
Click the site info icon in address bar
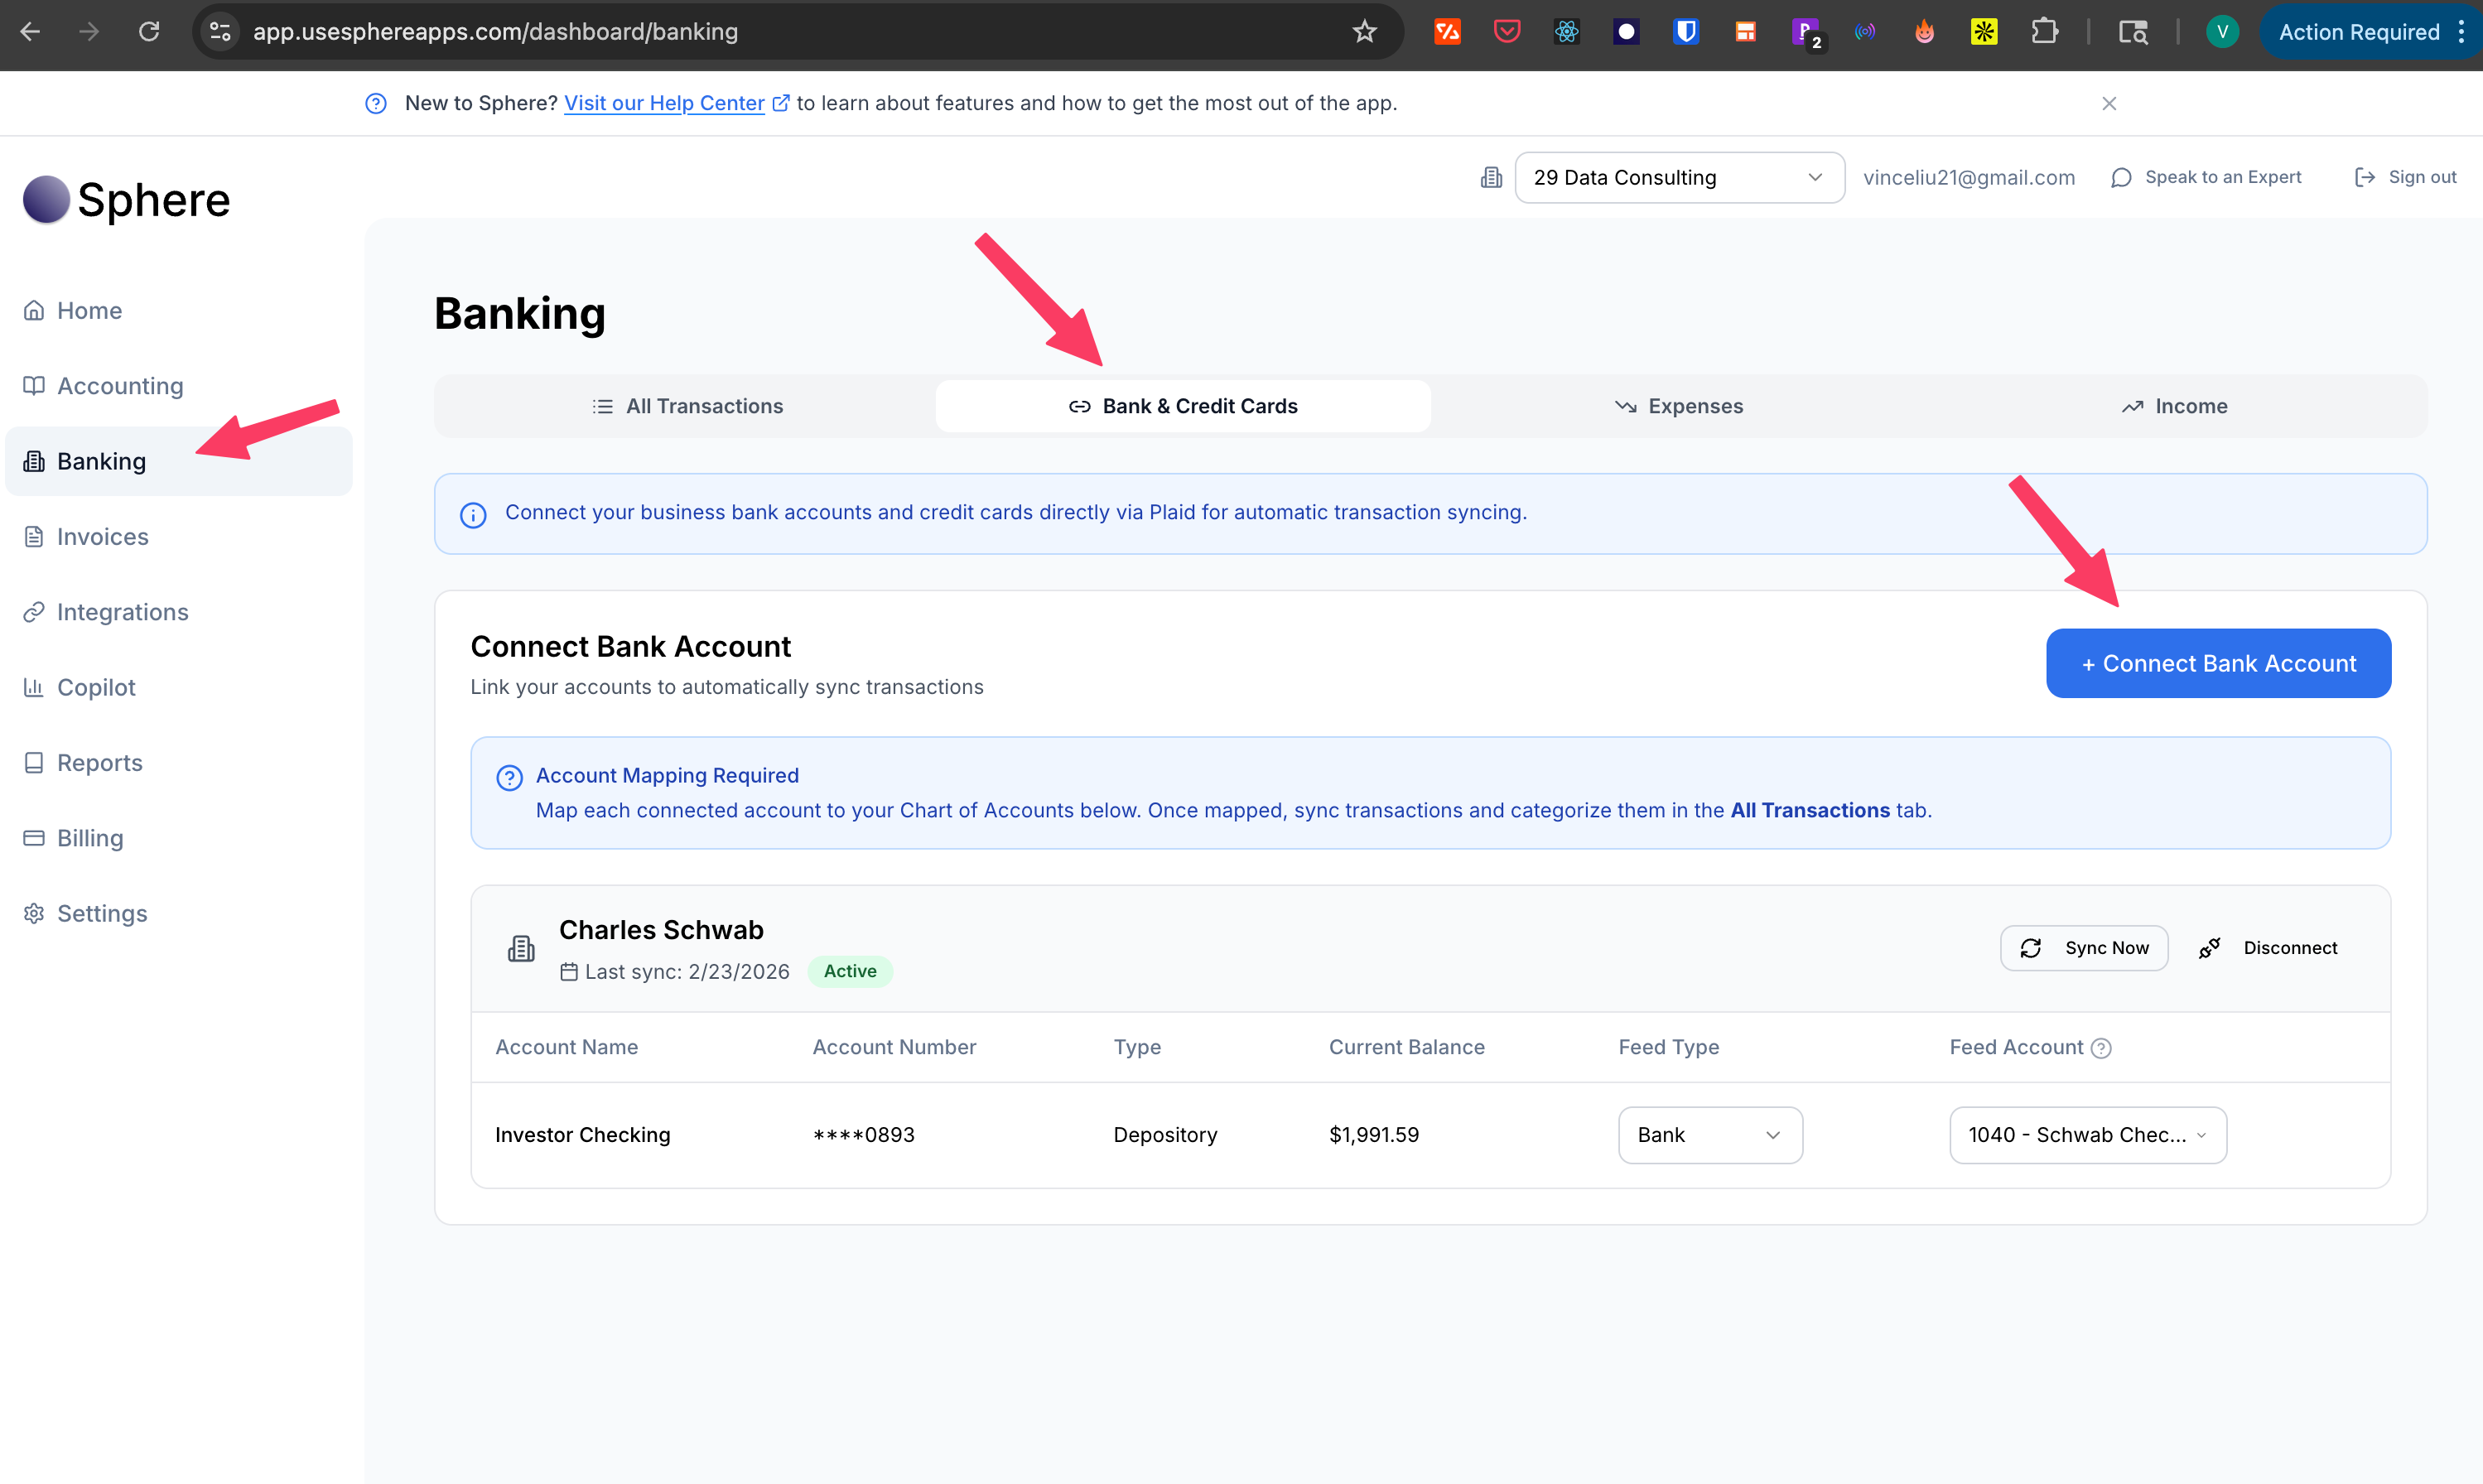[x=220, y=32]
